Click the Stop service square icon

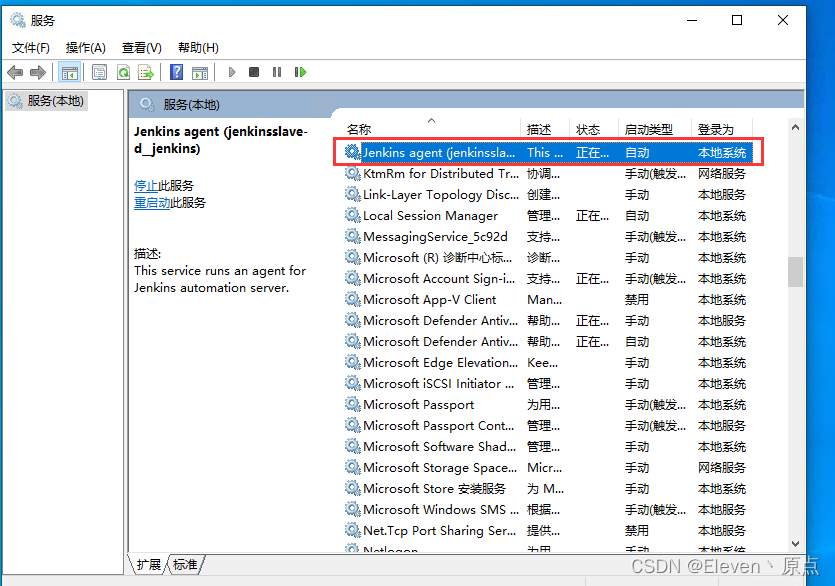254,72
